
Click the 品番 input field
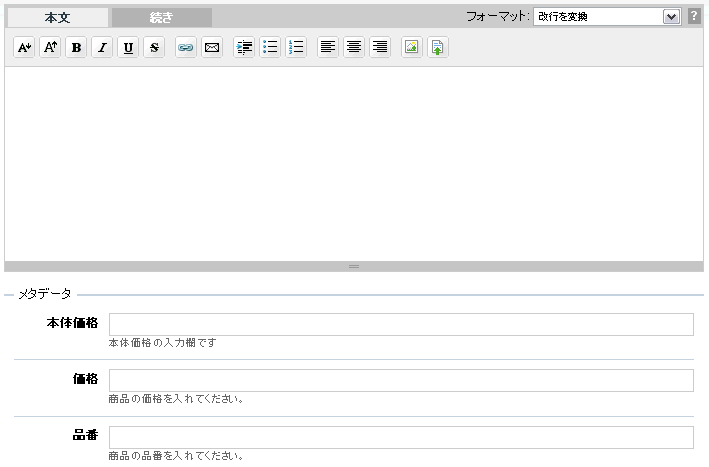coord(401,438)
